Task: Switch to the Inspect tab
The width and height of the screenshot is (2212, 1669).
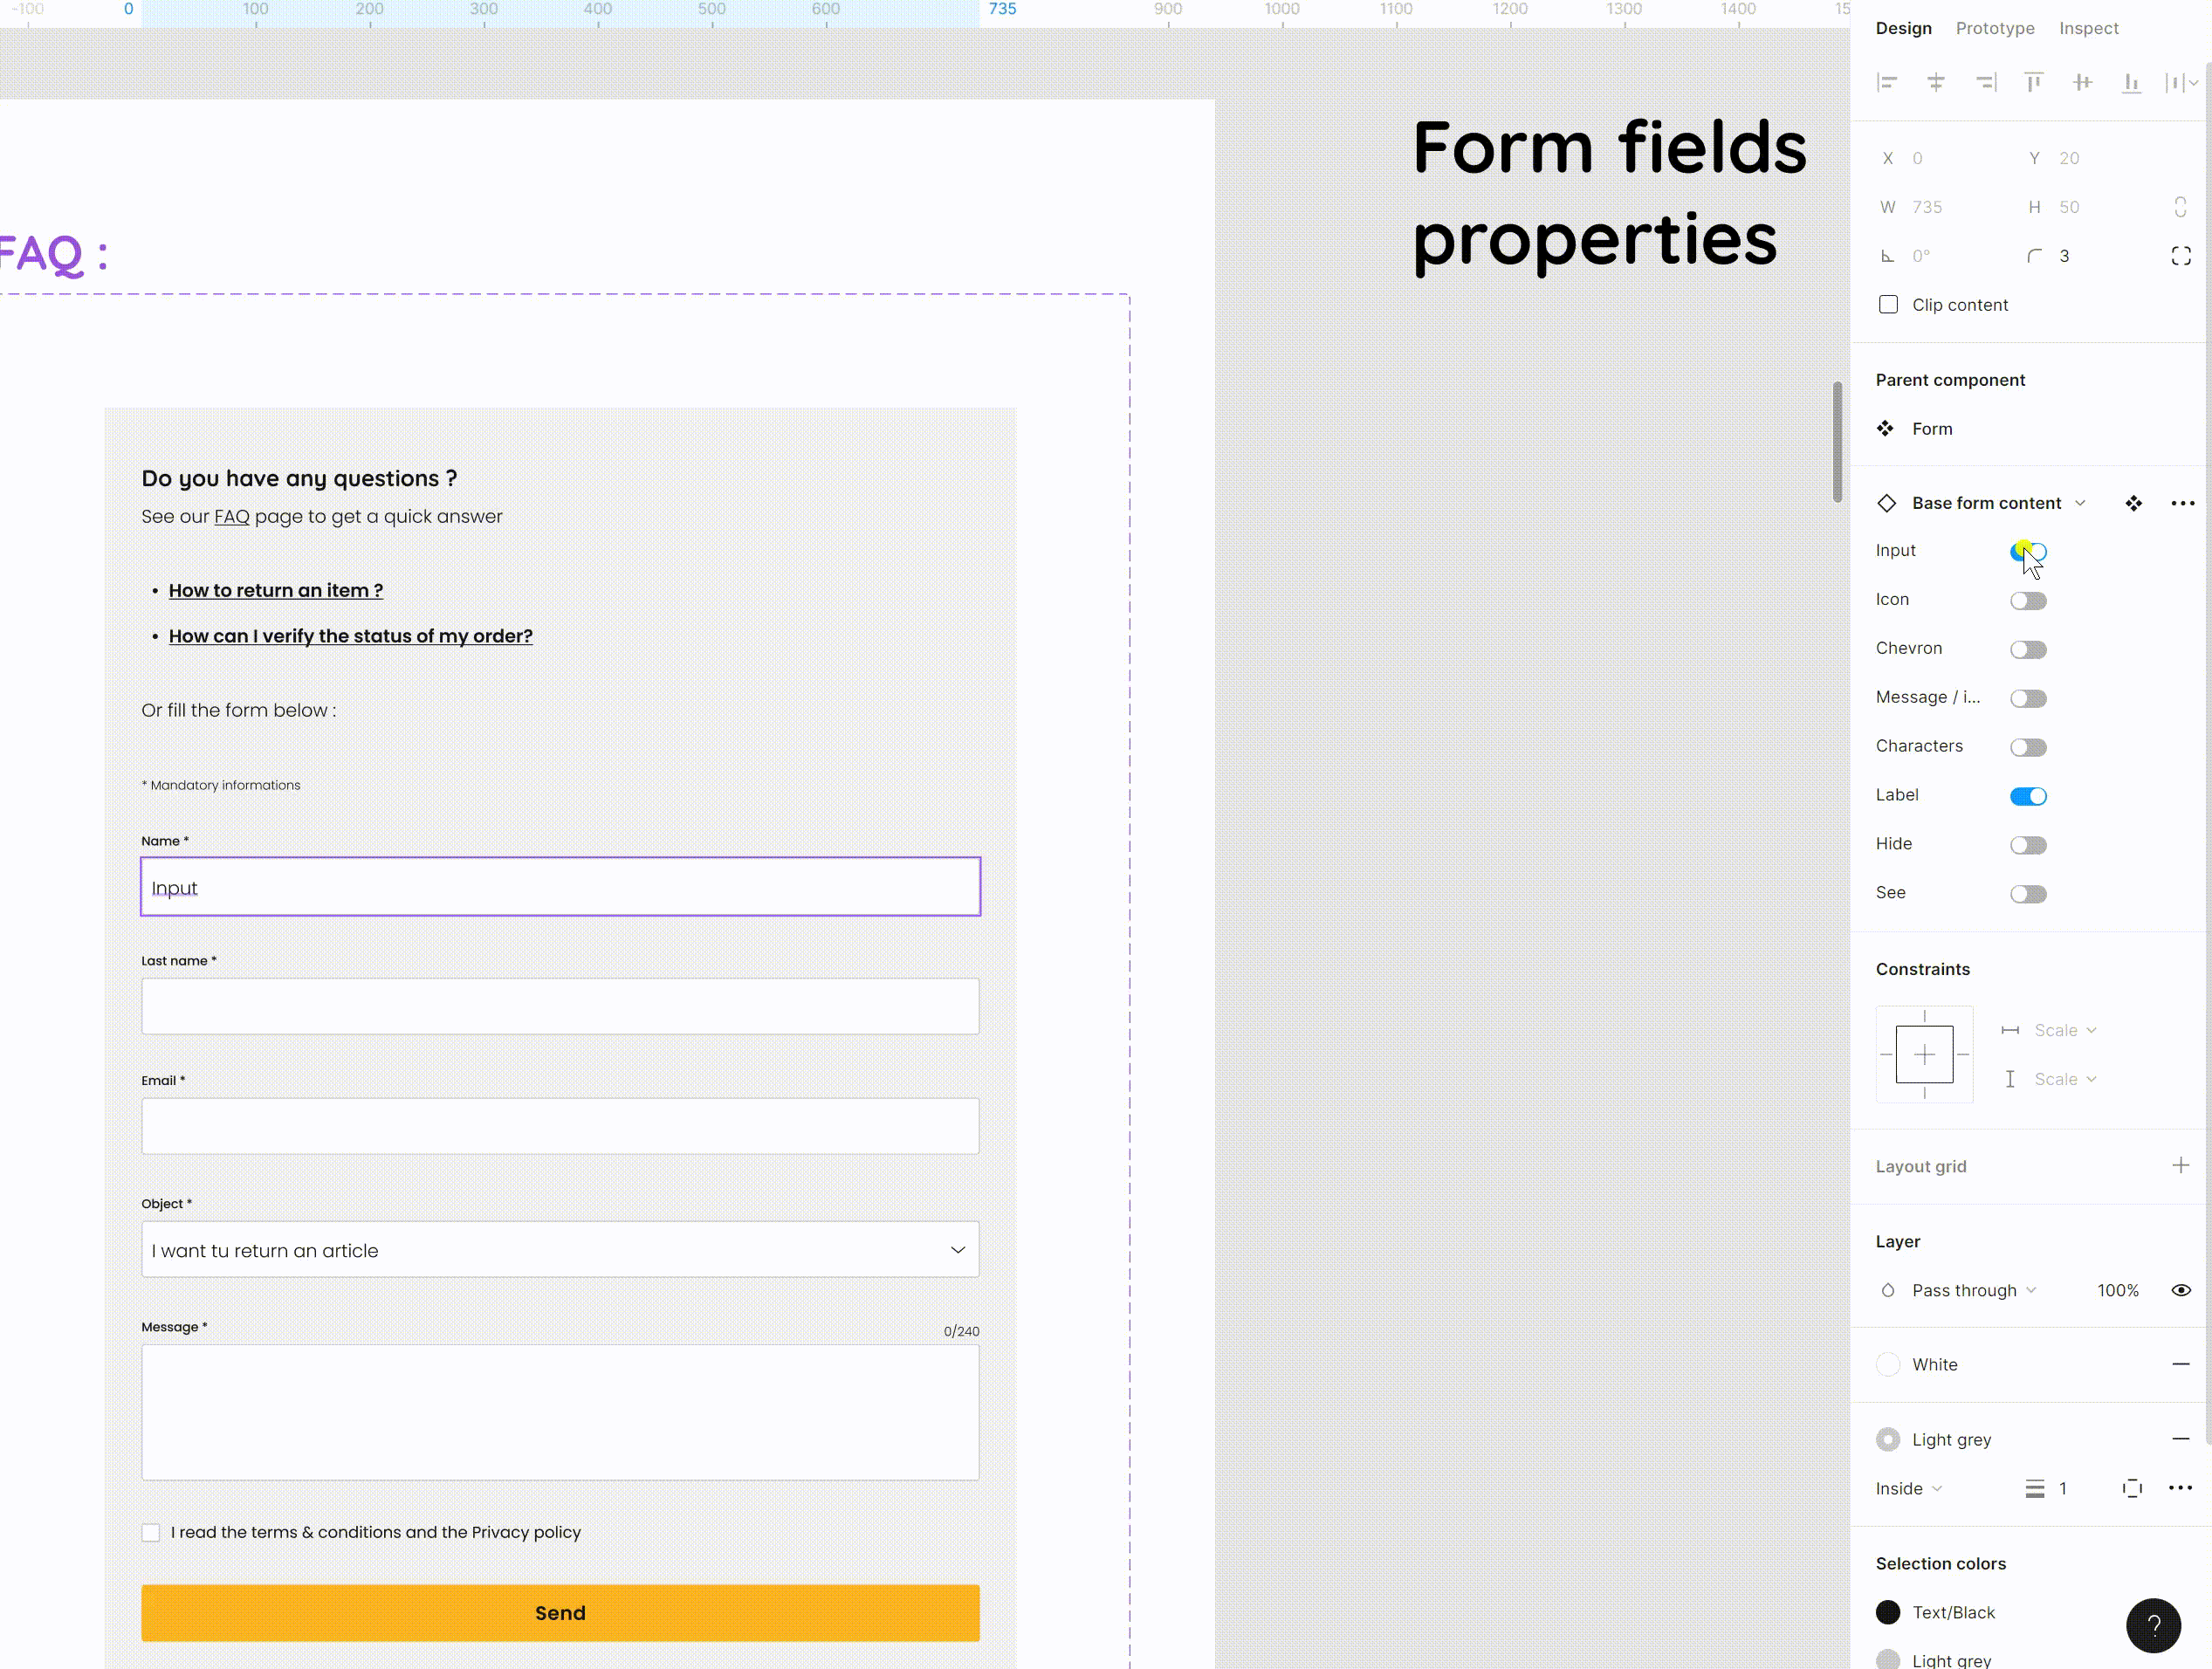Action: click(2088, 28)
